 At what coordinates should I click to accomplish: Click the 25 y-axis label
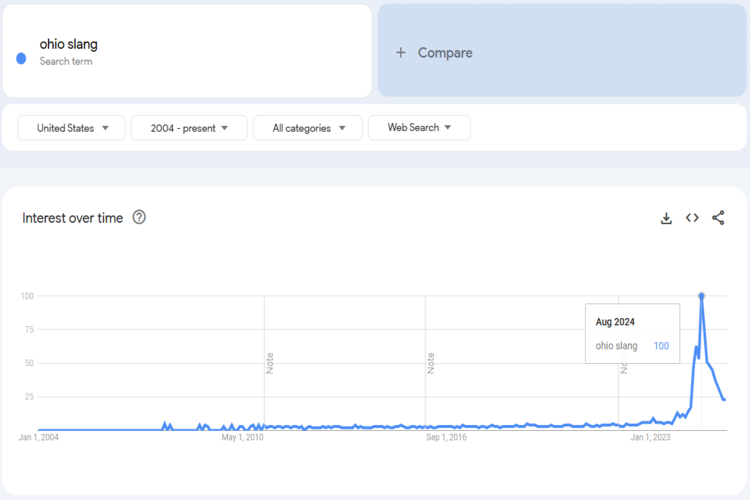29,396
